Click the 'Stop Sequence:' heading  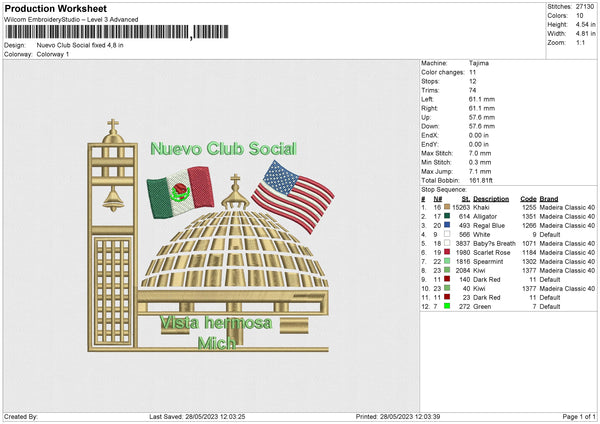pyautogui.click(x=444, y=190)
